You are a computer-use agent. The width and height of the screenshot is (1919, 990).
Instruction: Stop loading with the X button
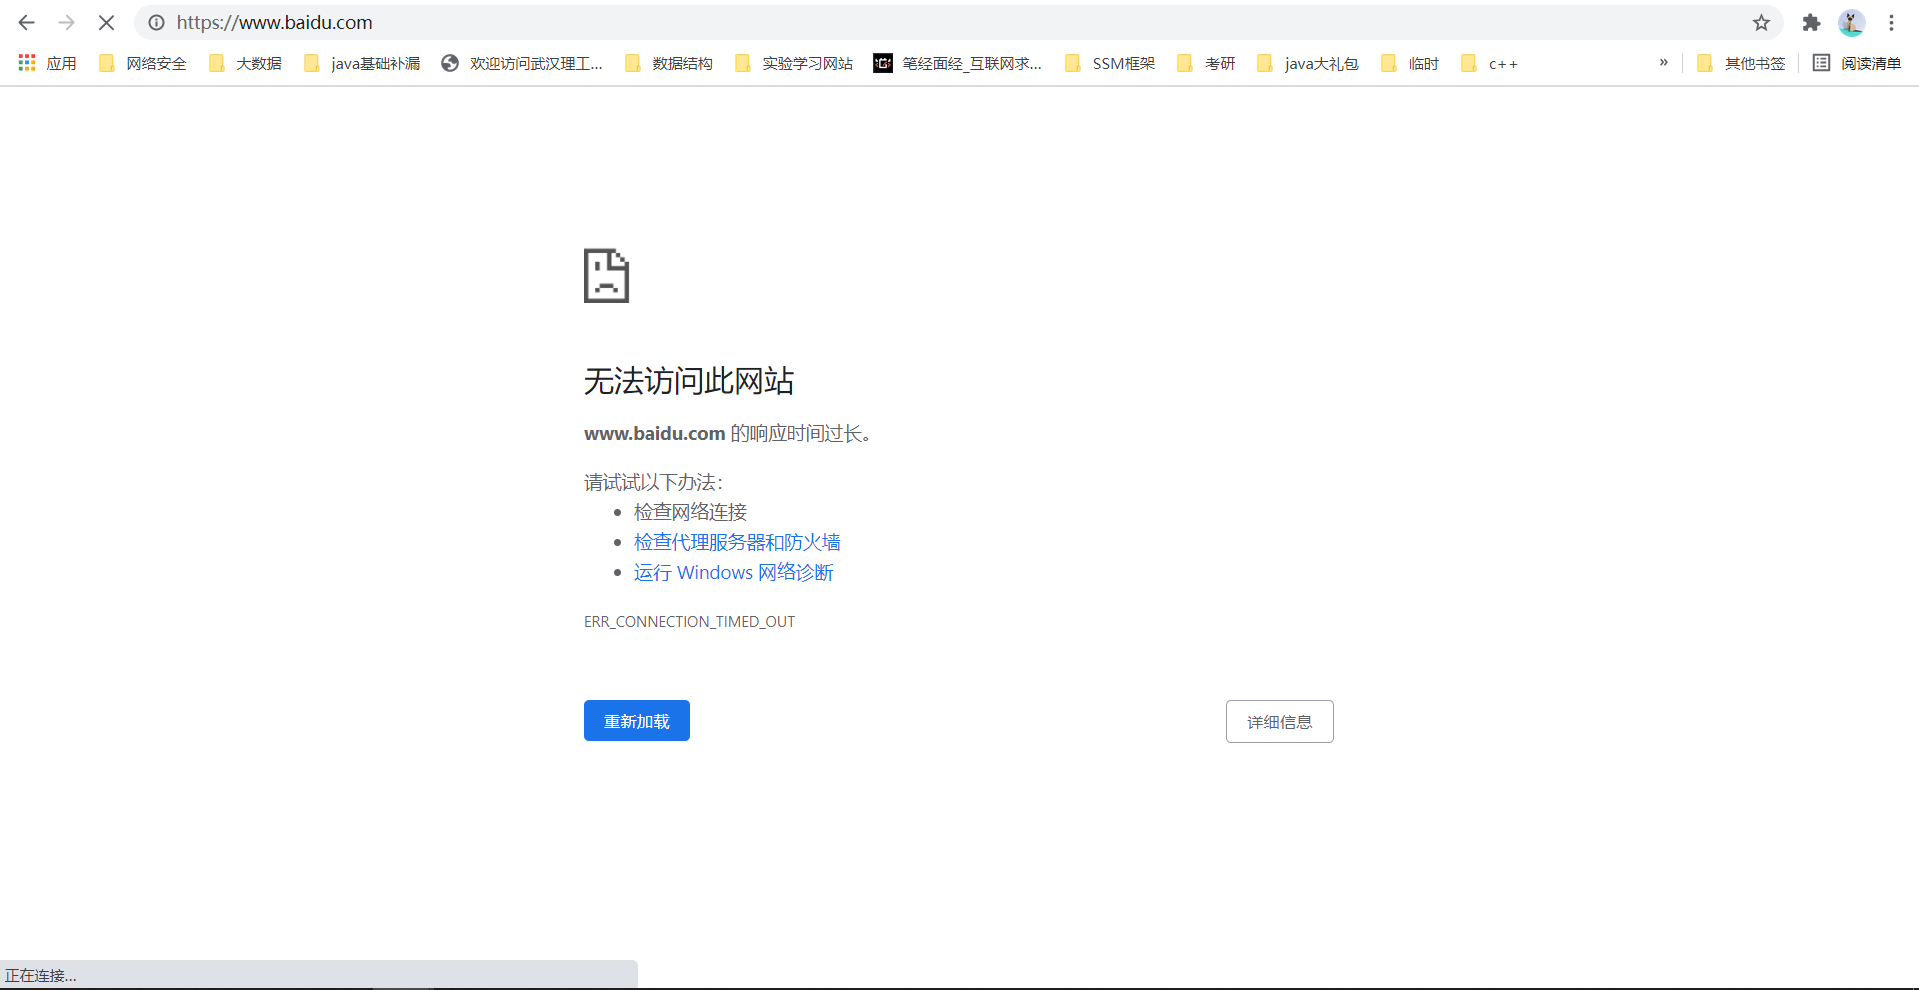[x=106, y=22]
